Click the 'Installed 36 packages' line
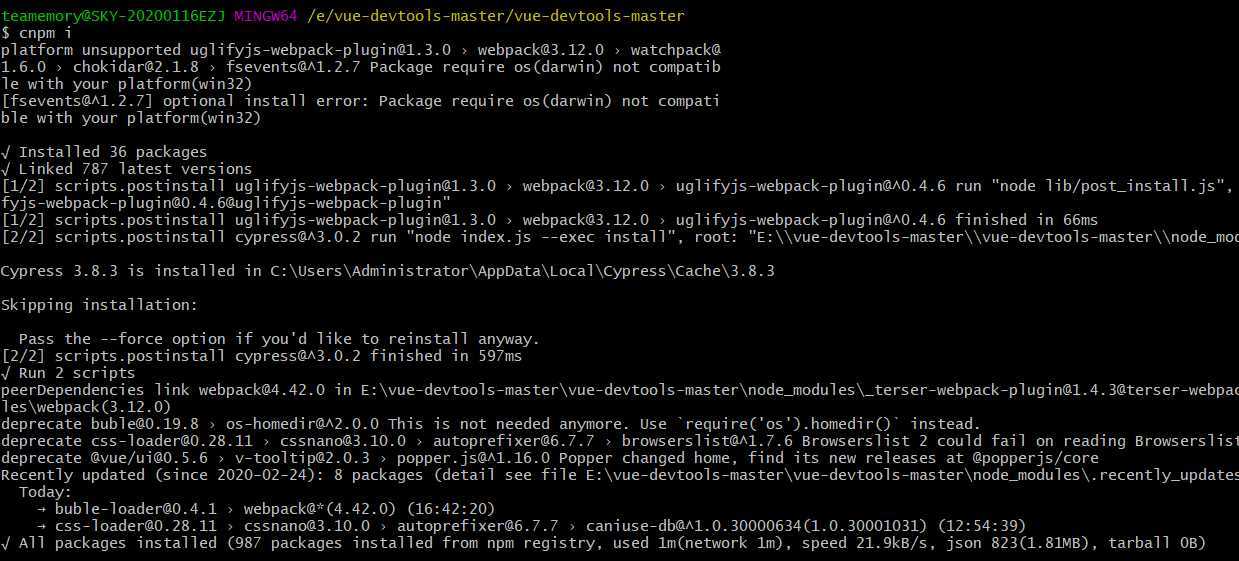The width and height of the screenshot is (1239, 561). tap(104, 152)
